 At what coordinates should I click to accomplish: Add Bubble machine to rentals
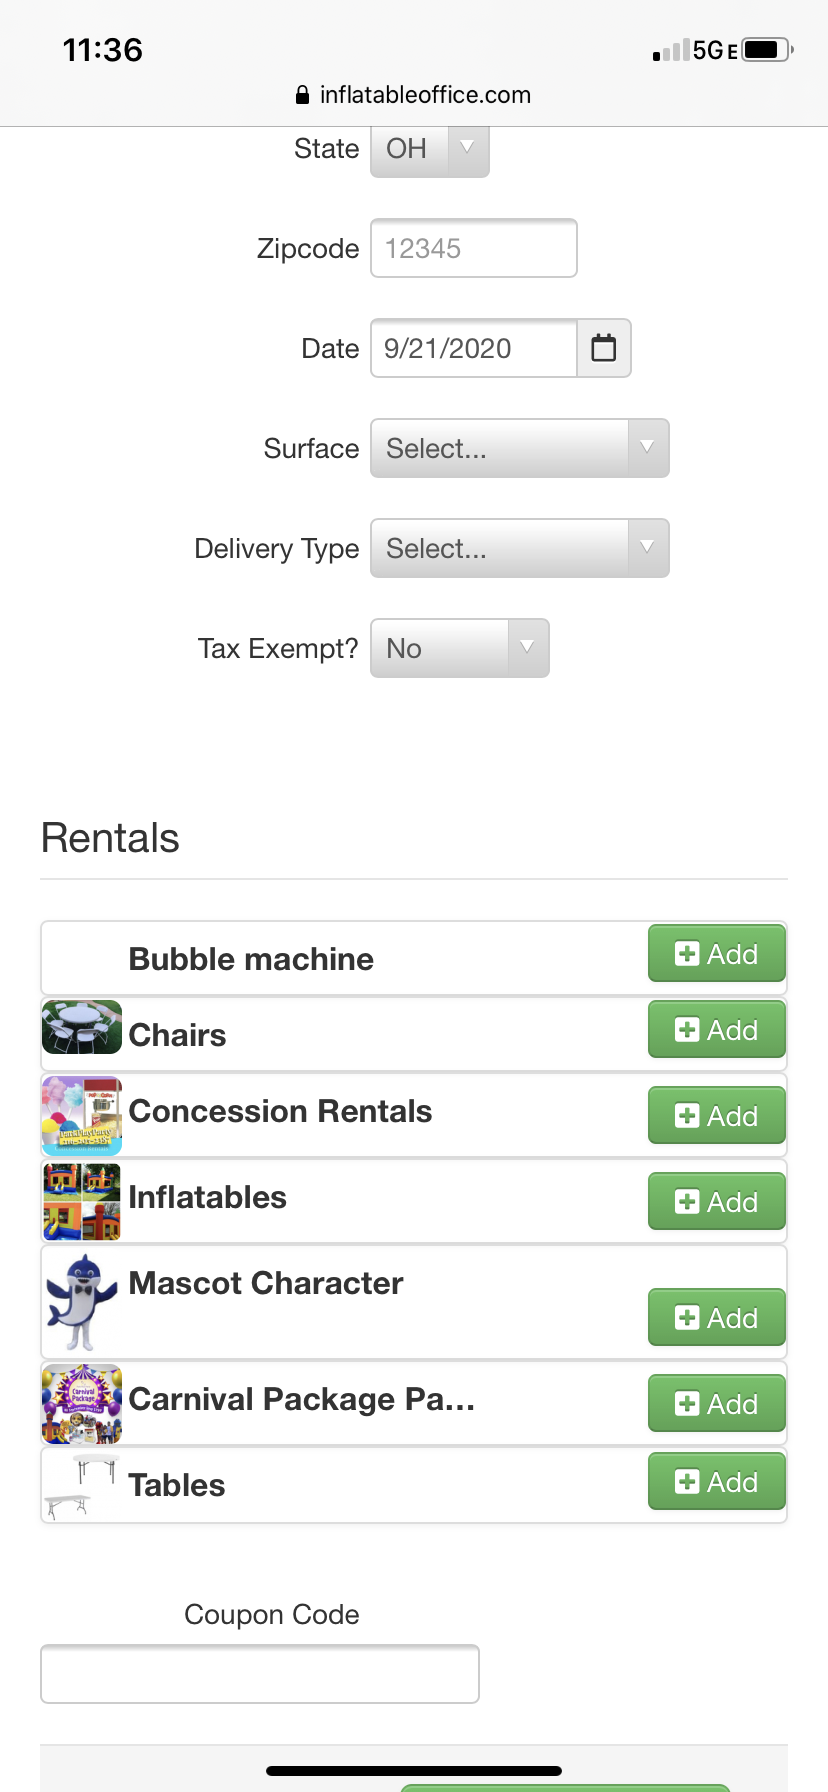[x=716, y=954]
